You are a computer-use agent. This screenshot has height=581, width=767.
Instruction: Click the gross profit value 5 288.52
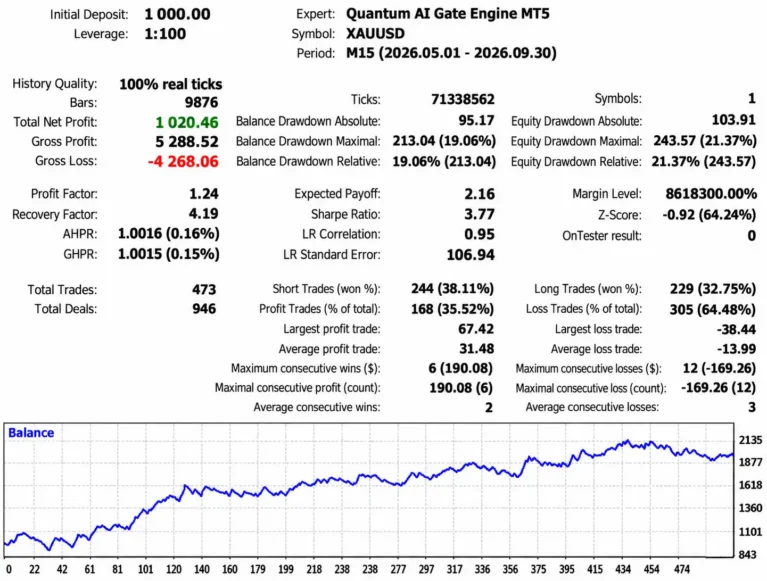coord(187,142)
